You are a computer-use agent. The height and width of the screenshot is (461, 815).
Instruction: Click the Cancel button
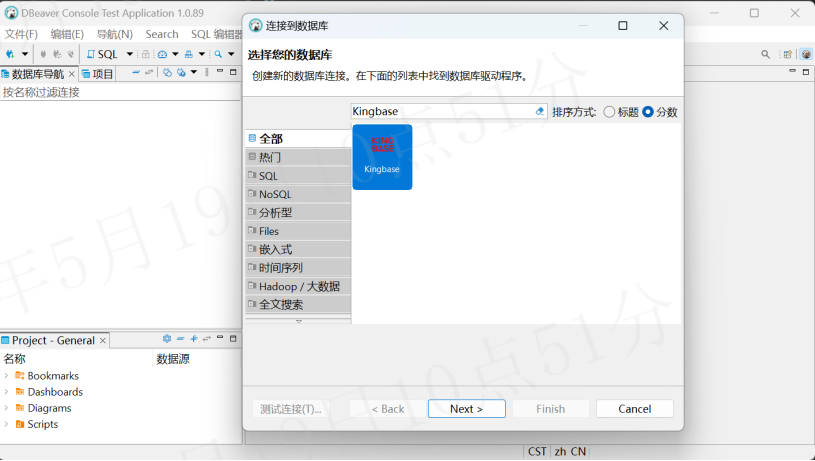(635, 409)
